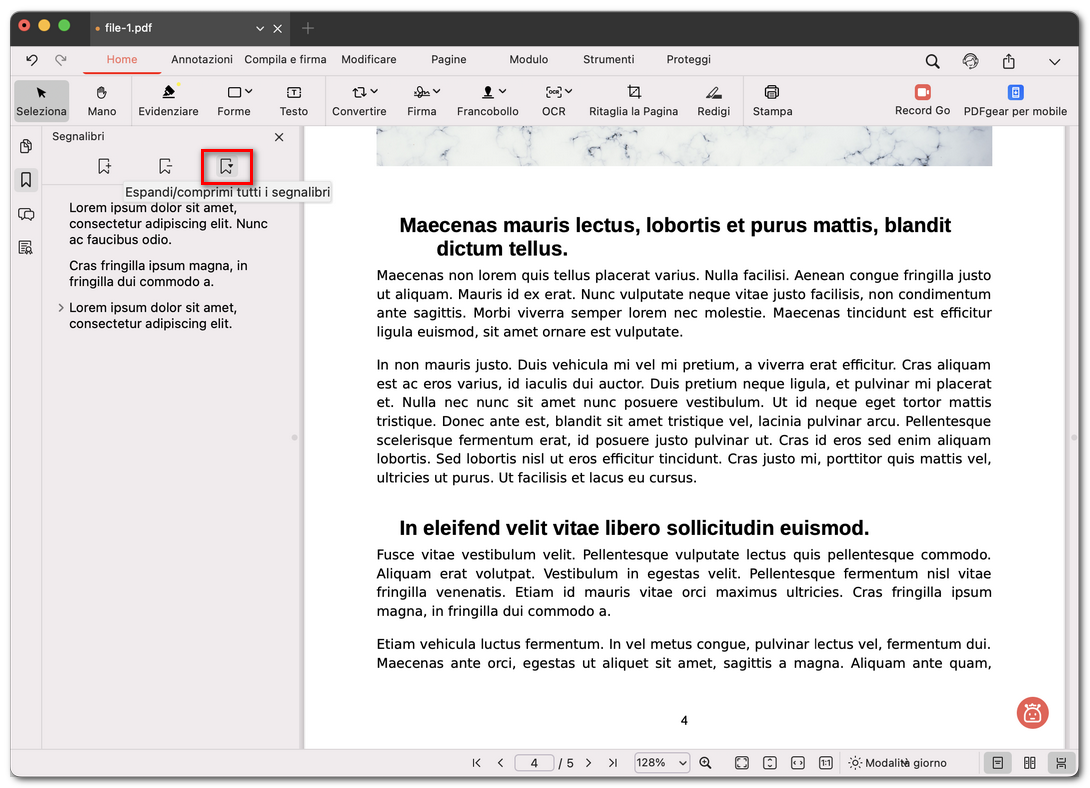Add a new bookmark in Segnalibri panel

[x=104, y=165]
